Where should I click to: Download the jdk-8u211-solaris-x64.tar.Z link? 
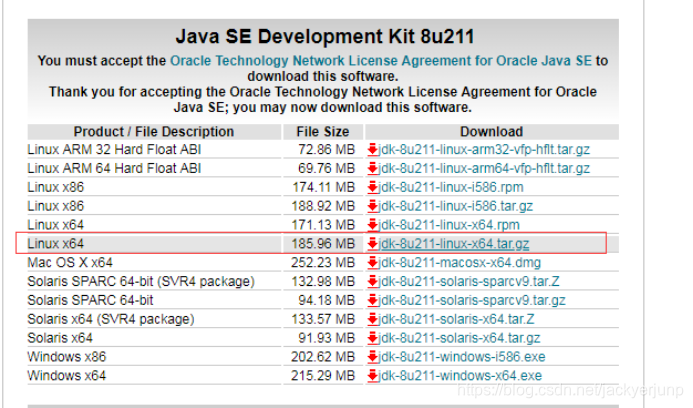click(457, 319)
